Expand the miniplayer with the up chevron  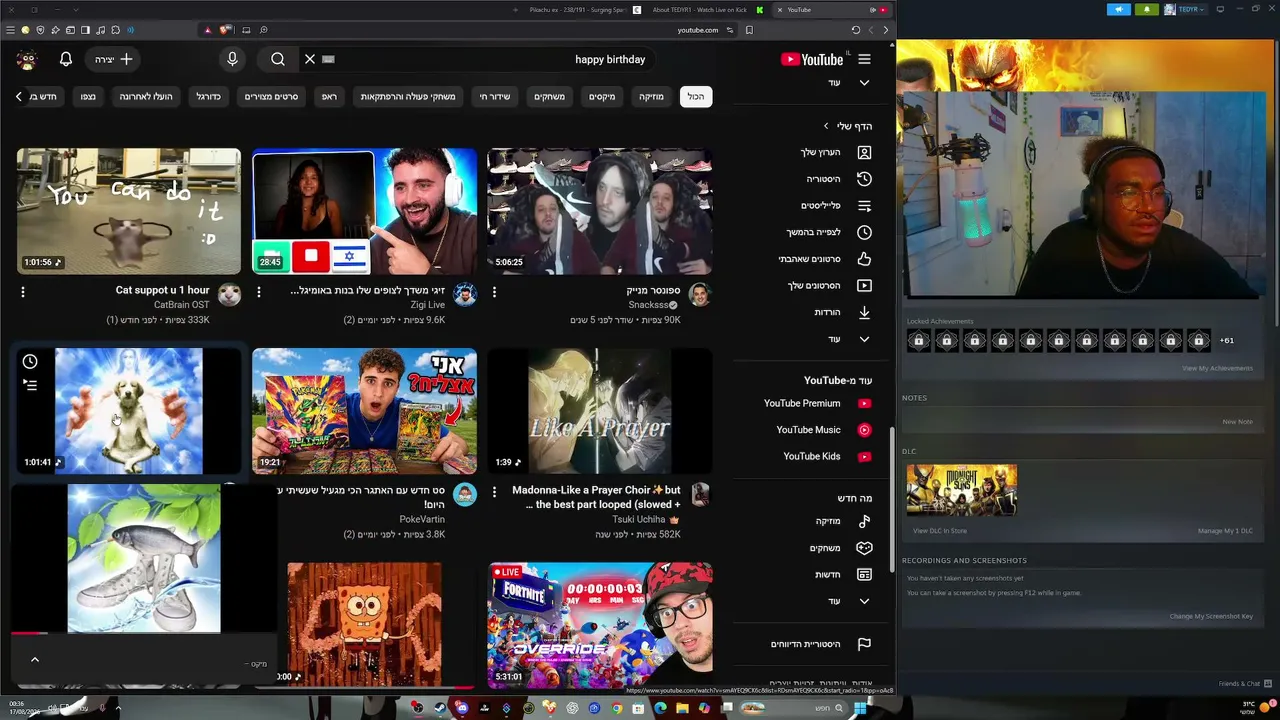35,660
